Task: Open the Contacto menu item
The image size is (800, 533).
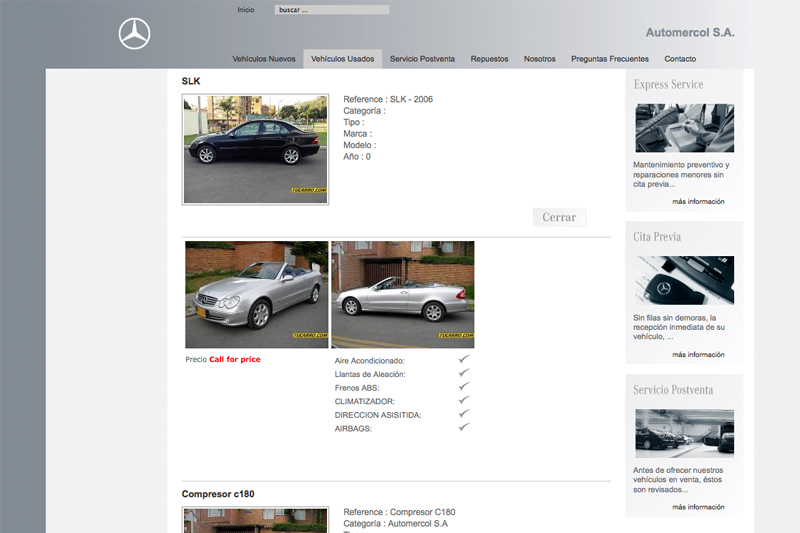Action: [x=680, y=59]
